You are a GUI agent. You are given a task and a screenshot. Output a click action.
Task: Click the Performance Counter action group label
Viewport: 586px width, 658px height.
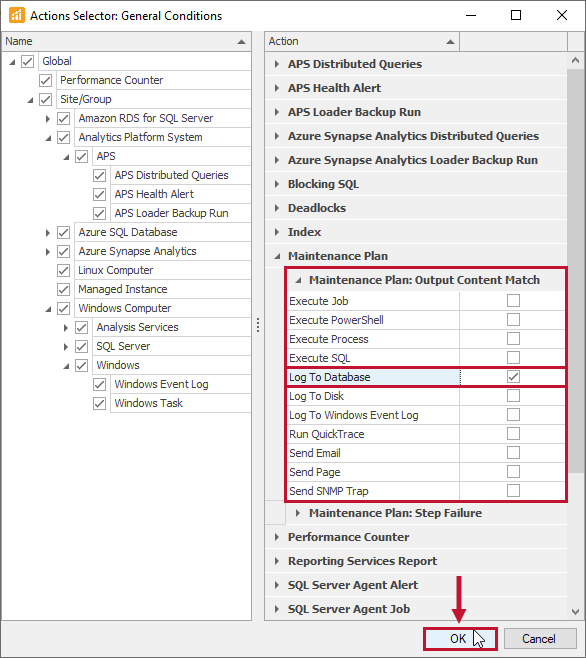click(348, 537)
